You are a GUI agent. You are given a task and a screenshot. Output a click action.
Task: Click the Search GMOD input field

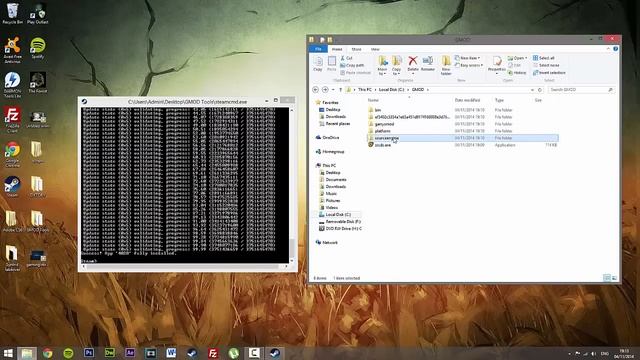[x=580, y=89]
